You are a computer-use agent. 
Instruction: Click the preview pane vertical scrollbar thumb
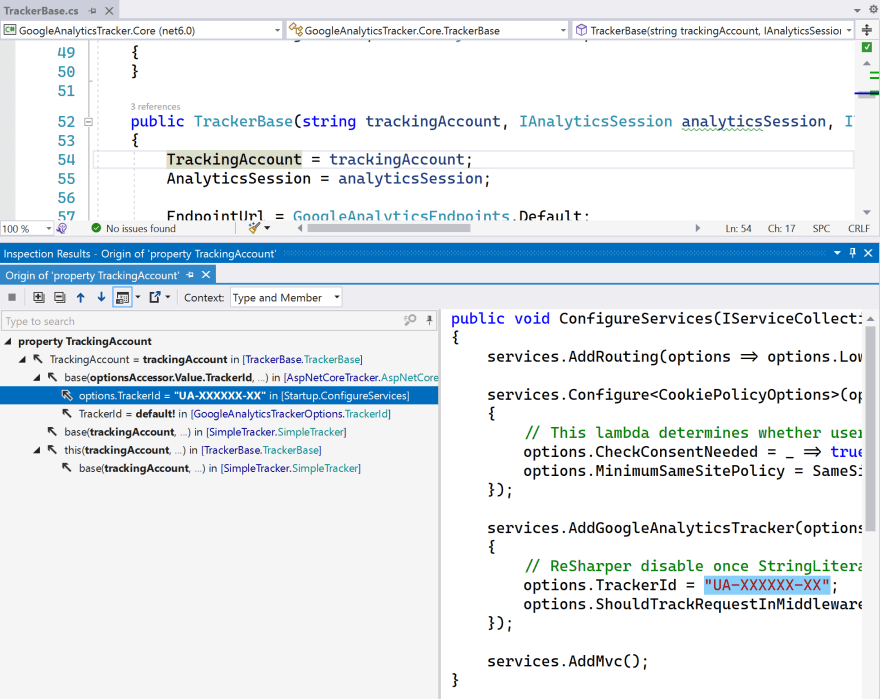click(x=870, y=430)
